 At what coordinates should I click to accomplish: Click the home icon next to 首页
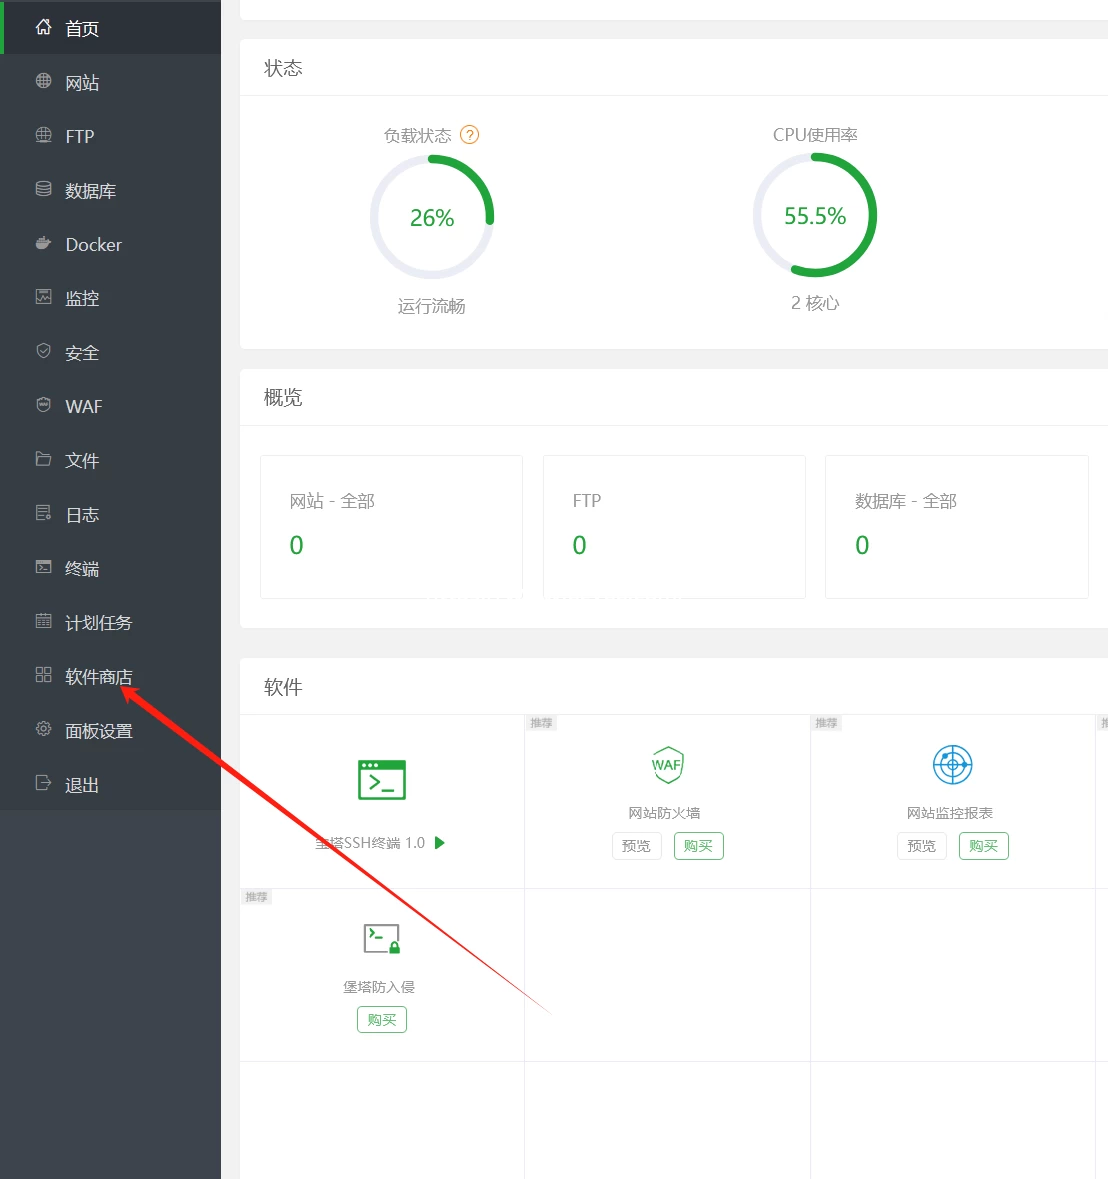pyautogui.click(x=44, y=27)
